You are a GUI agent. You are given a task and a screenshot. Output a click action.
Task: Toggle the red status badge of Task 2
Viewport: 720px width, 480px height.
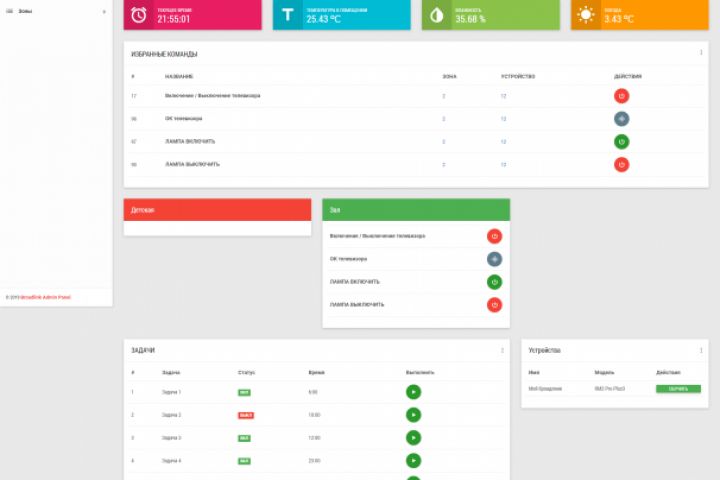246,415
